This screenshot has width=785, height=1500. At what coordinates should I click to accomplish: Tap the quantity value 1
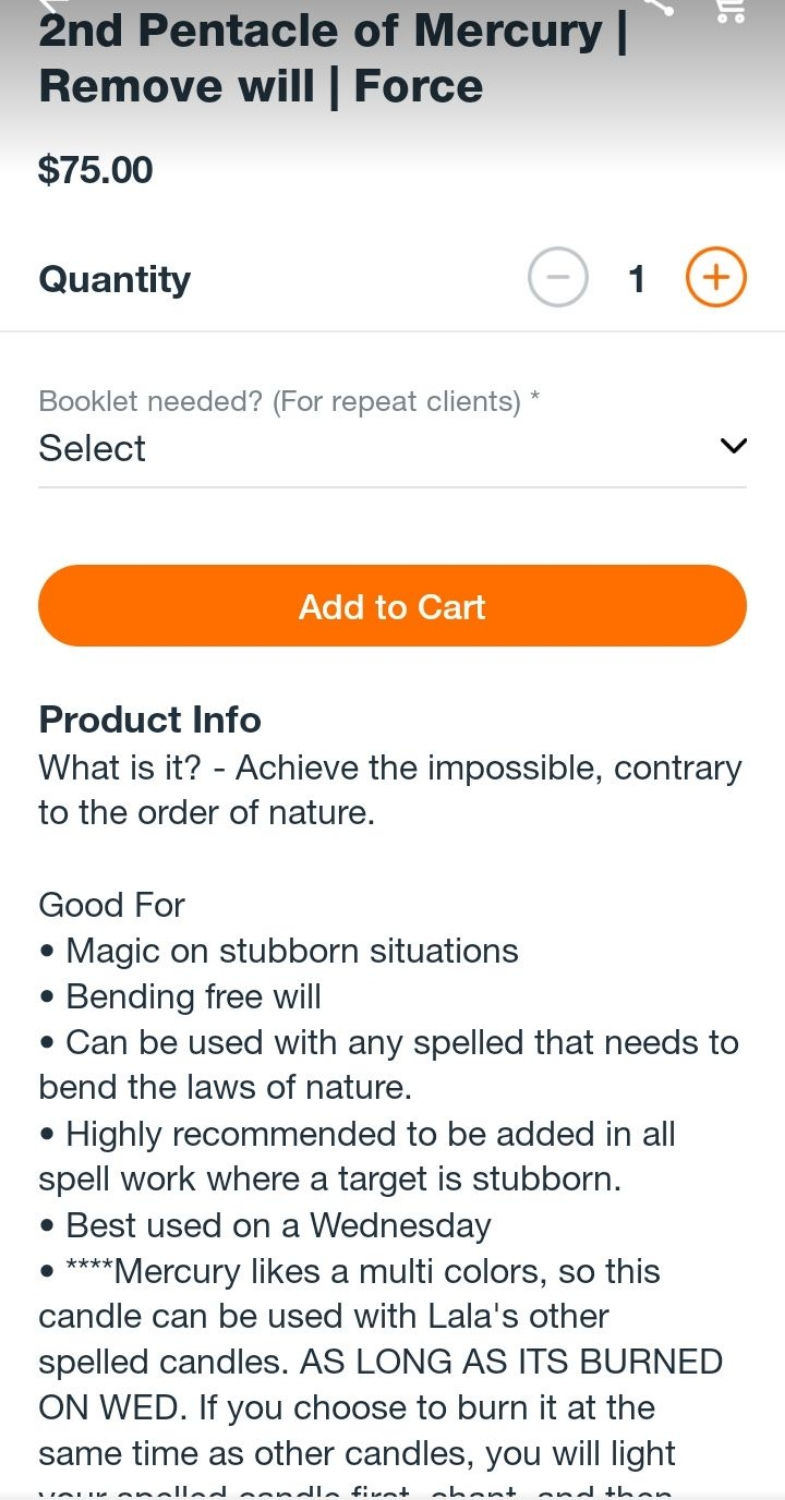point(636,279)
